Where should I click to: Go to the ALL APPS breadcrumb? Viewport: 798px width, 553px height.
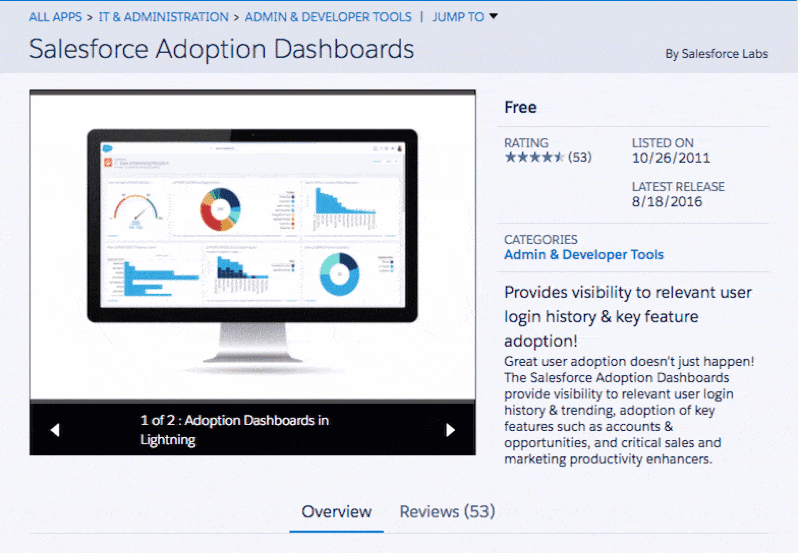pyautogui.click(x=55, y=17)
